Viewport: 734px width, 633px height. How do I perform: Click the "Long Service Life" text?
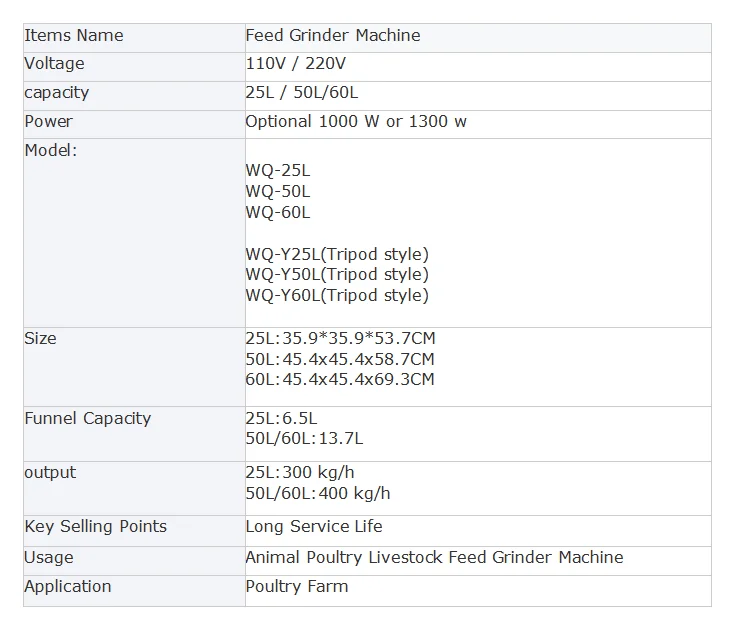314,527
